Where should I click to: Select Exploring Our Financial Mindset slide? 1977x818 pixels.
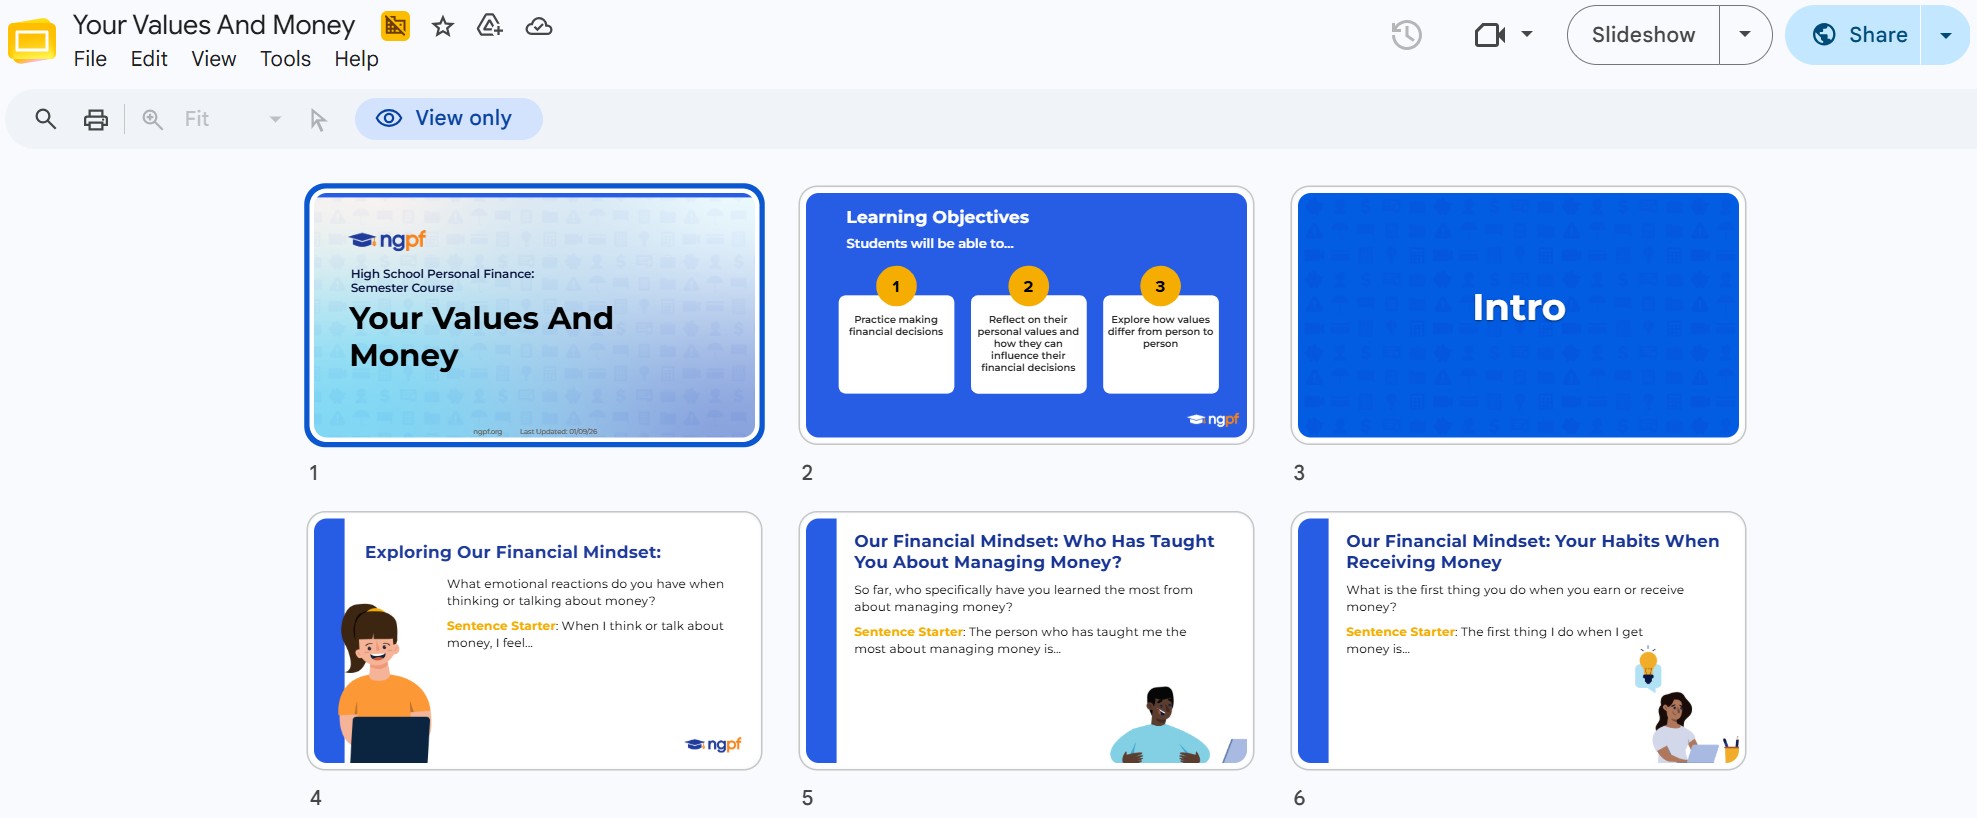pos(534,641)
